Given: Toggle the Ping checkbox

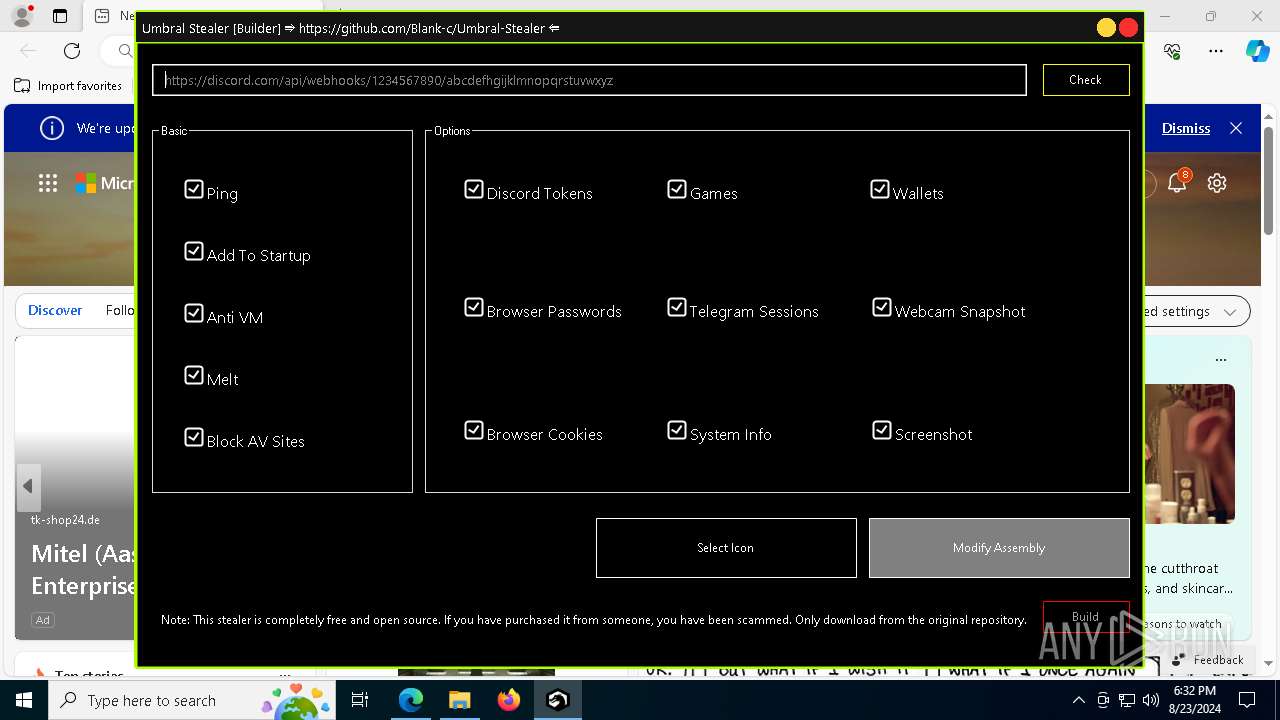Looking at the screenshot, I should point(194,190).
